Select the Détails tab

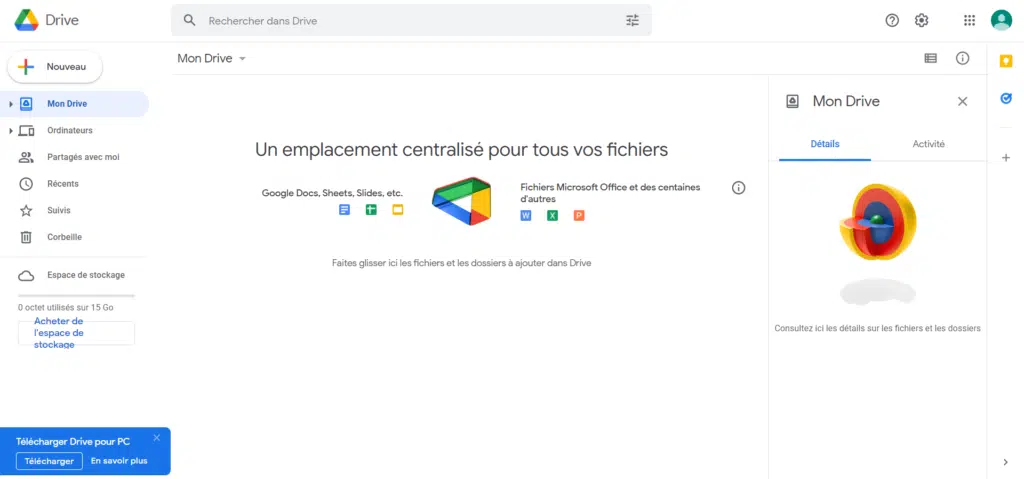(x=825, y=144)
